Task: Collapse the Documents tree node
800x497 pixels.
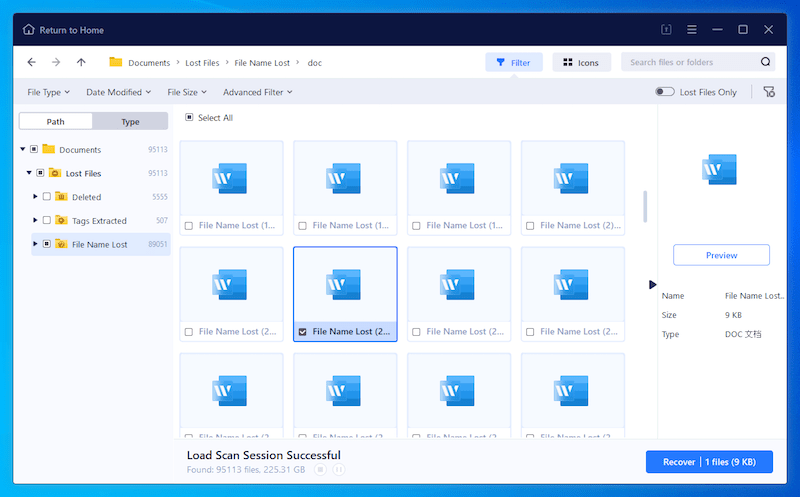Action: pos(22,149)
